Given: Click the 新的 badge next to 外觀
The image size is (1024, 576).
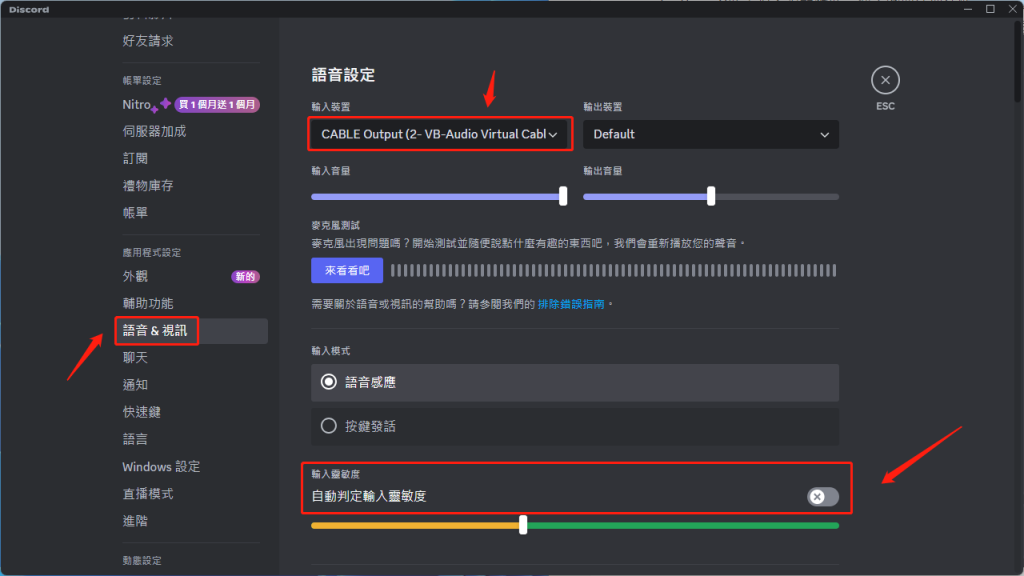Looking at the screenshot, I should click(246, 277).
